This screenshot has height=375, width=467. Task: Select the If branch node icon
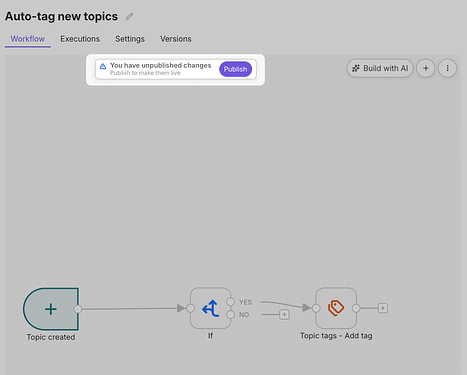pos(210,308)
